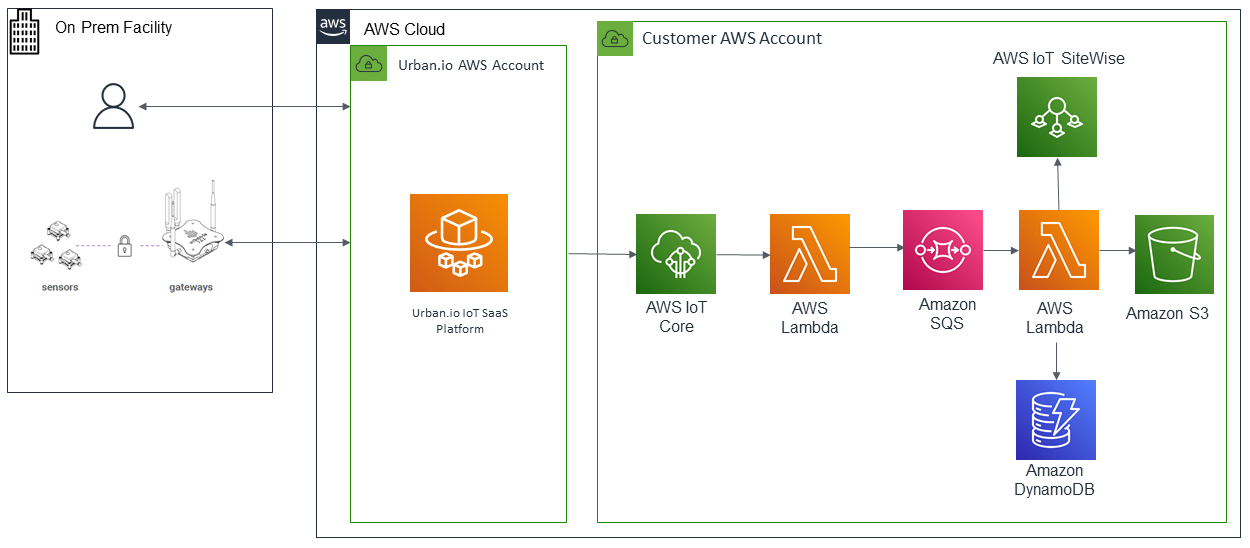Click the Lambda icon below SiteWise
1250x548 pixels.
pyautogui.click(x=1059, y=250)
